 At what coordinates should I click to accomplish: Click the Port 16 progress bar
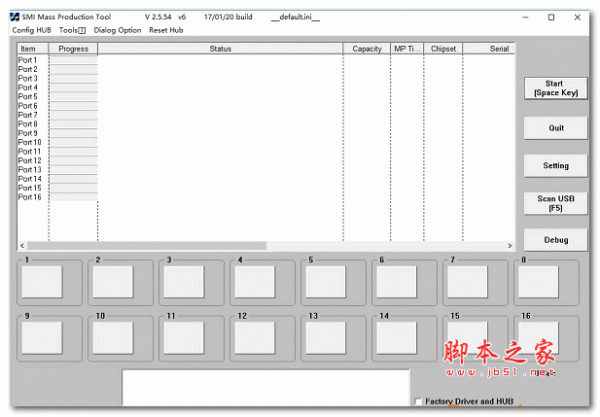(73, 197)
